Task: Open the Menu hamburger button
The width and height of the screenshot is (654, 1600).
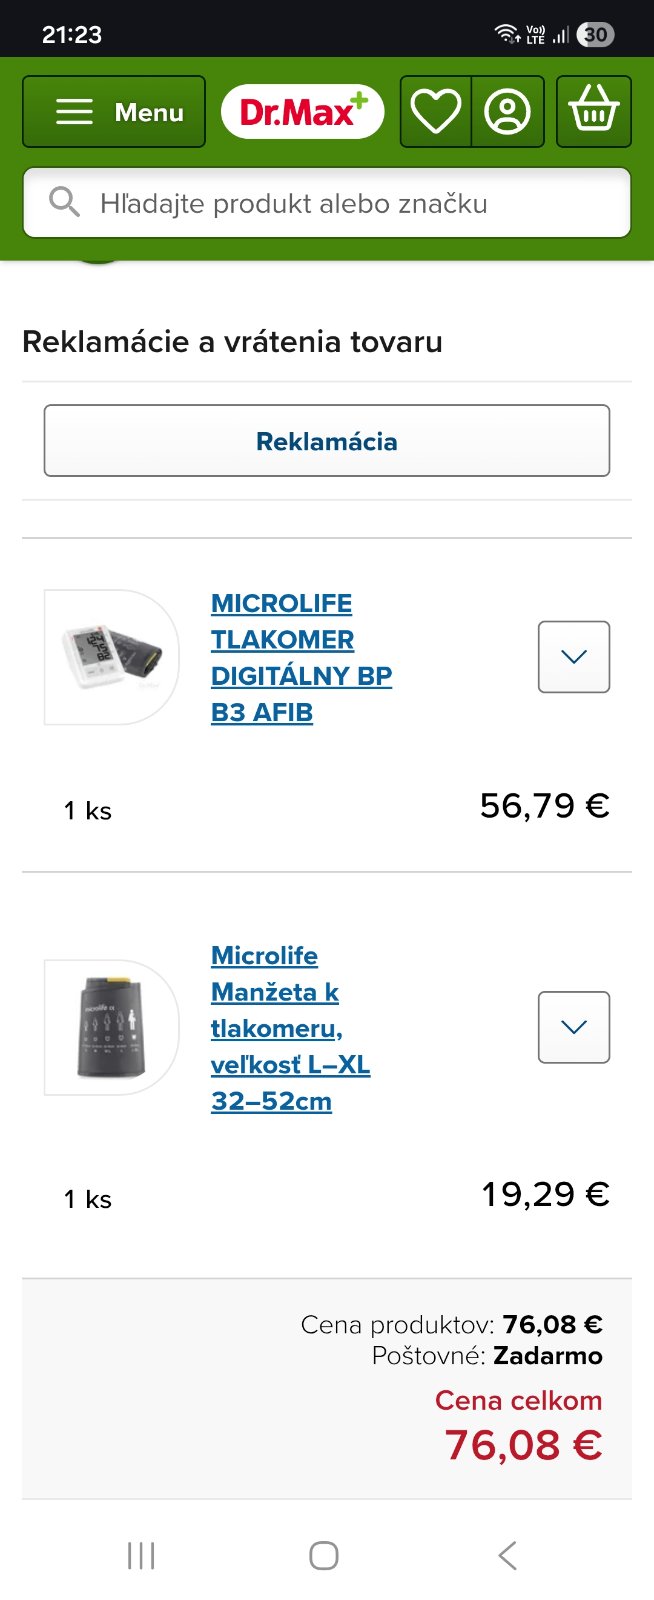Action: coord(114,112)
